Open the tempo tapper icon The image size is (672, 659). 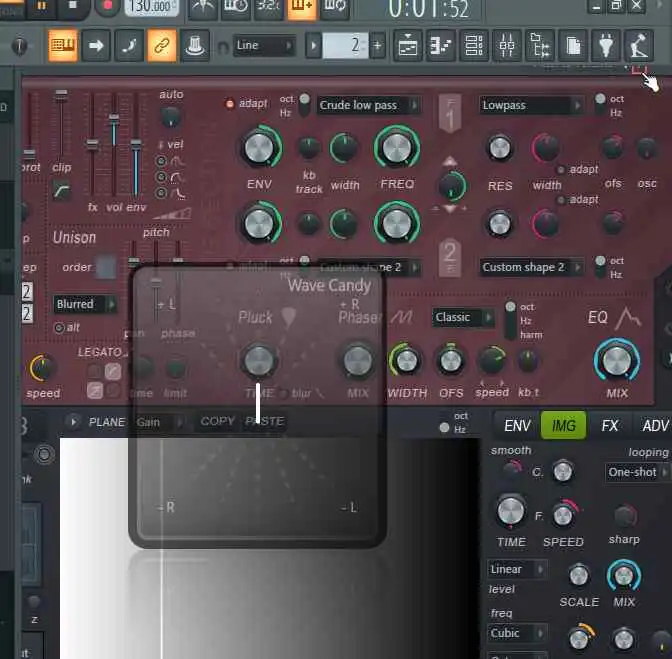pyautogui.click(x=639, y=45)
